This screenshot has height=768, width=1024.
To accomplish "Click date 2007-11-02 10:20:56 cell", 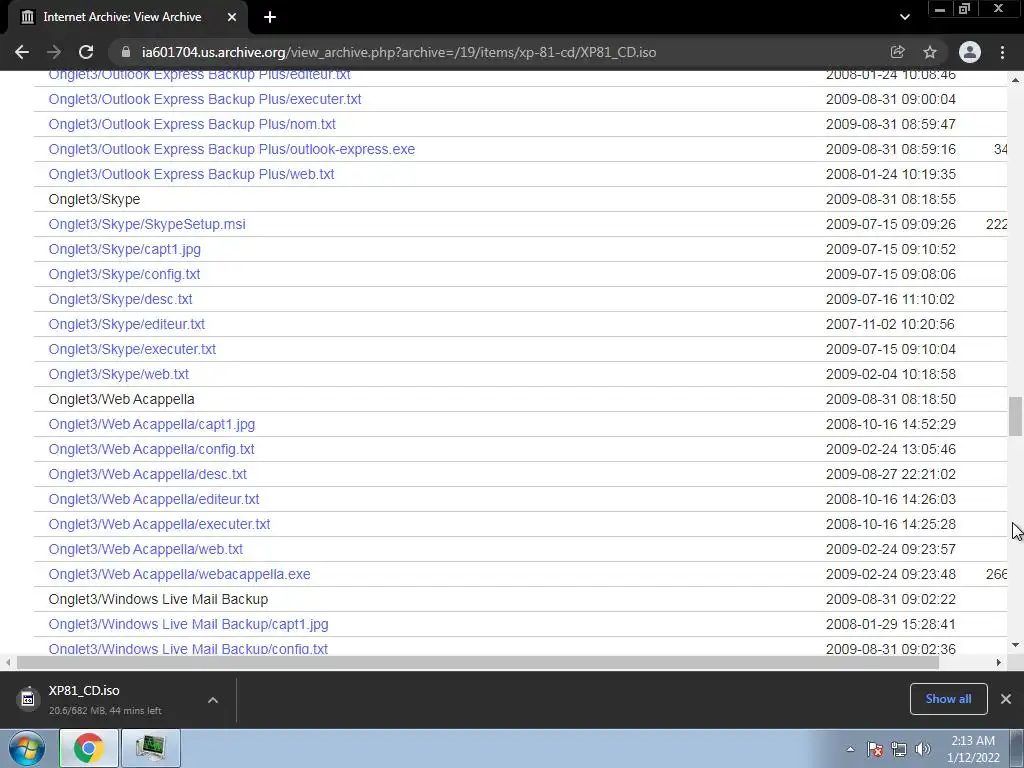I will [891, 324].
